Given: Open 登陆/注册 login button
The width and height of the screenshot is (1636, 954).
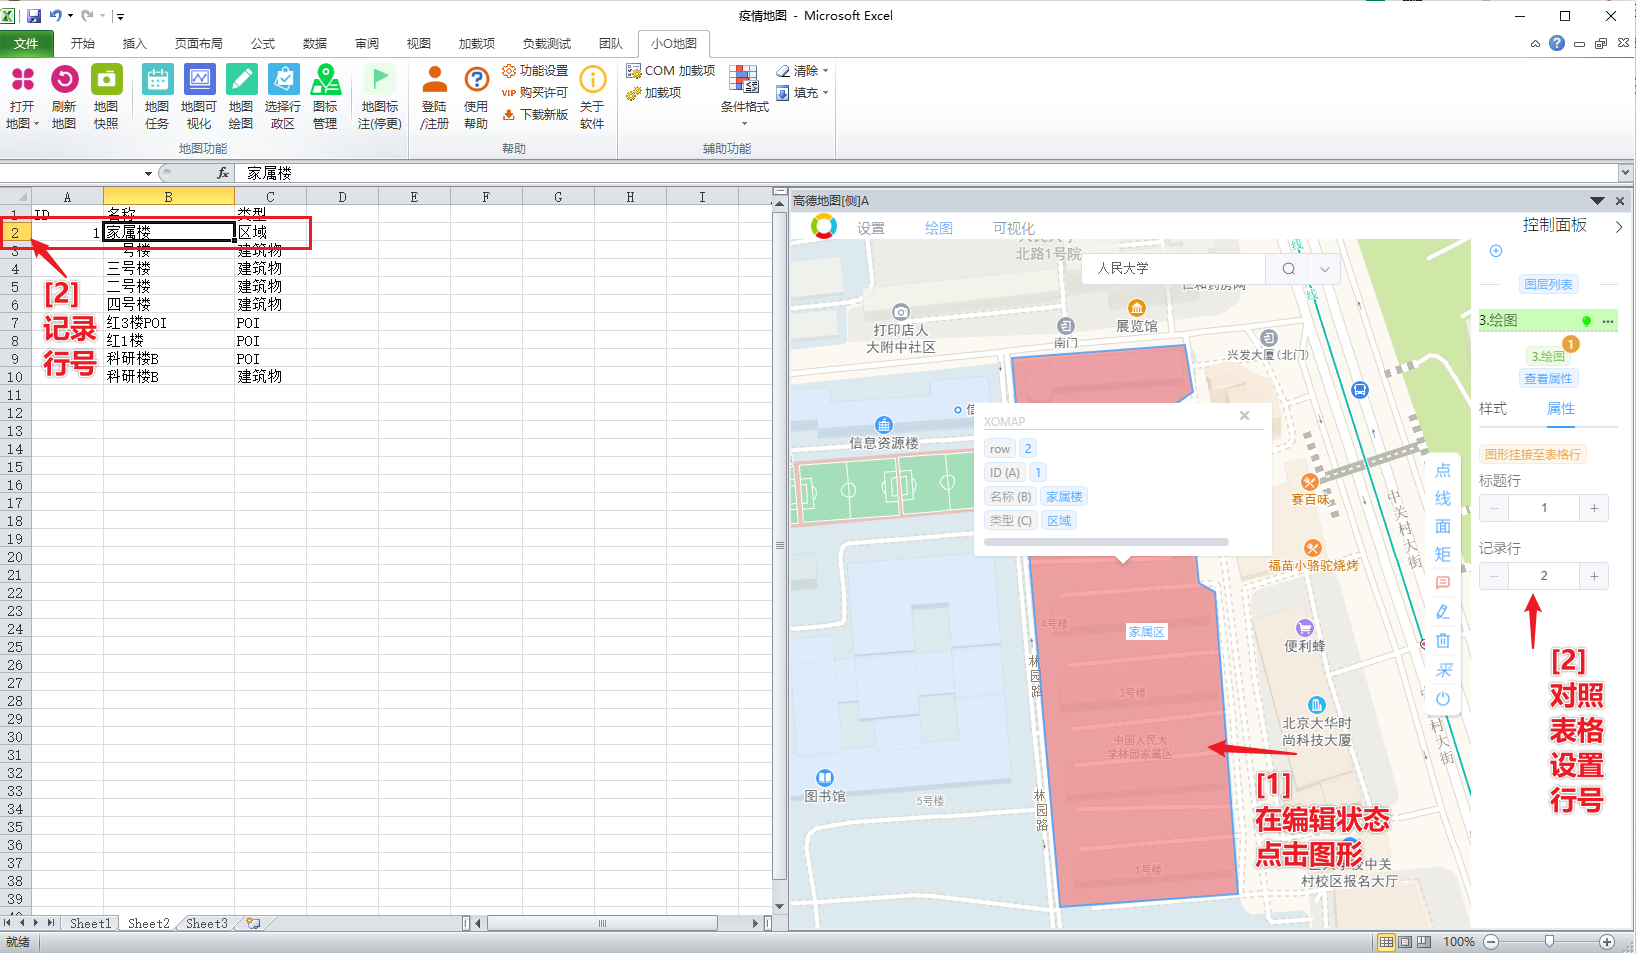Looking at the screenshot, I should [x=434, y=97].
